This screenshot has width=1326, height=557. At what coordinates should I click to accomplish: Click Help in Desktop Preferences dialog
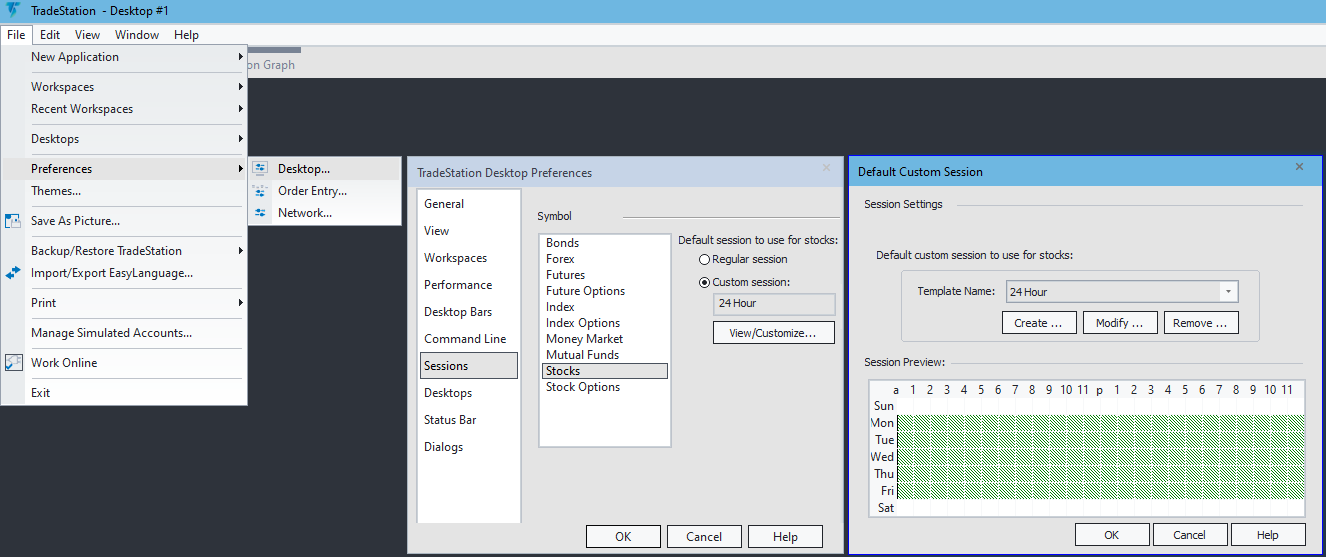(785, 537)
